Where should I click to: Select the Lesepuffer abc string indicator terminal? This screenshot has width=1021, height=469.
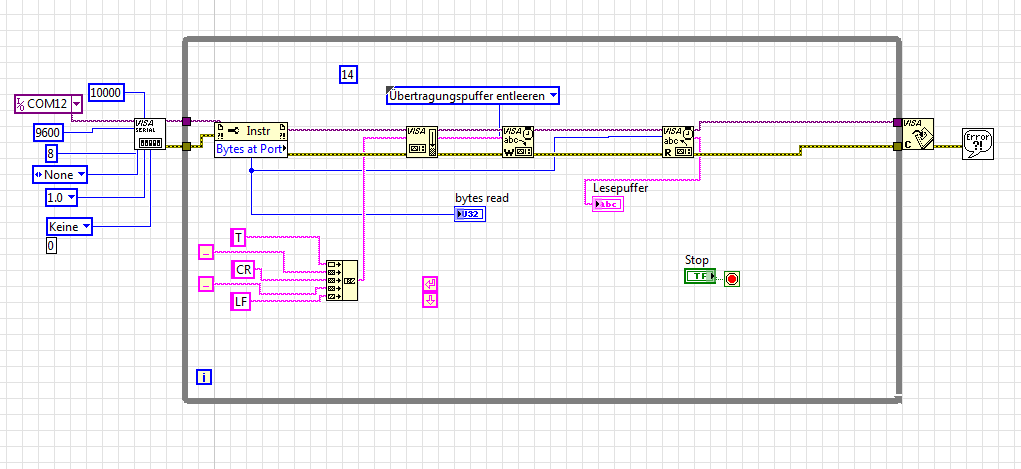tap(608, 205)
